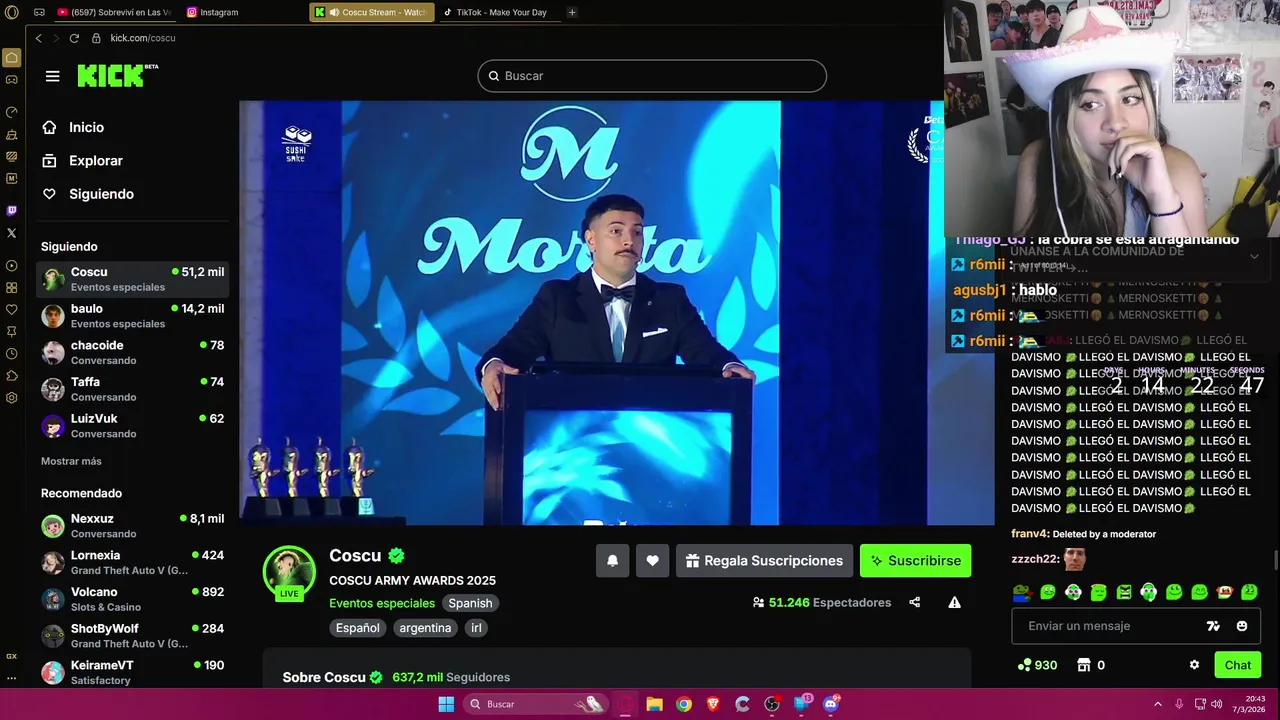1280x720 pixels.
Task: Click the irl tag
Action: pyautogui.click(x=476, y=628)
